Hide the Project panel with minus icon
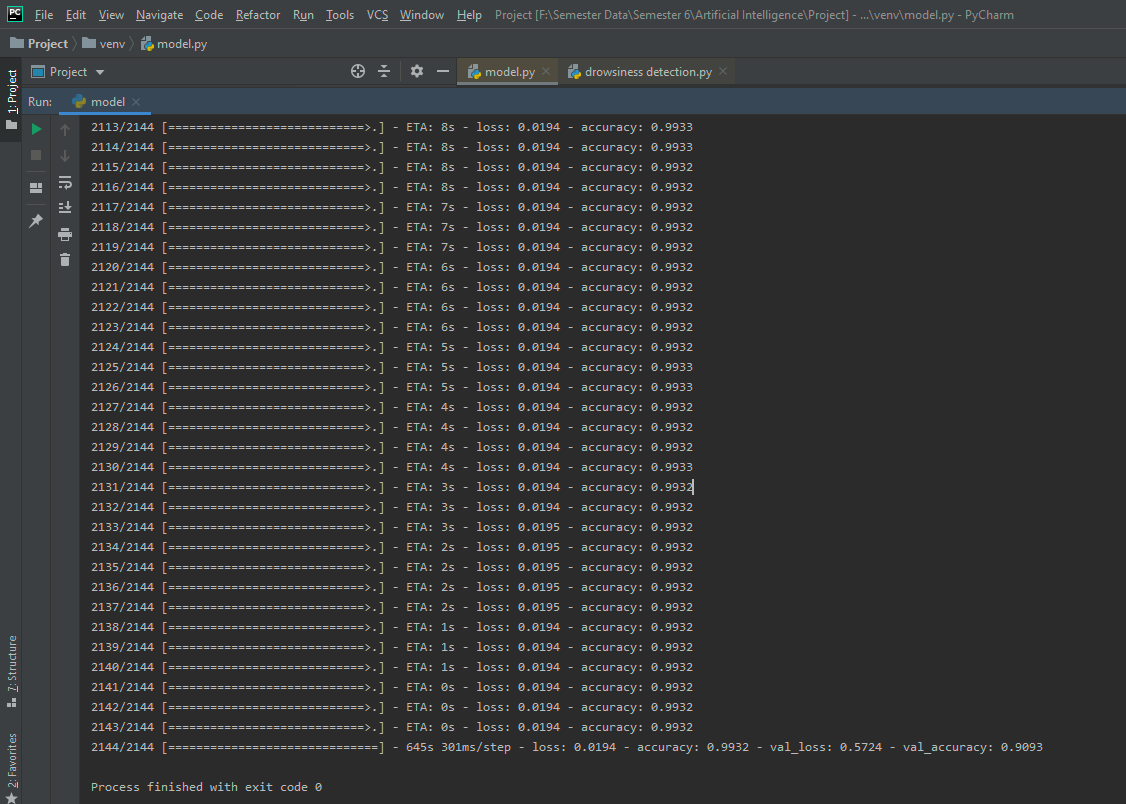 tap(442, 71)
